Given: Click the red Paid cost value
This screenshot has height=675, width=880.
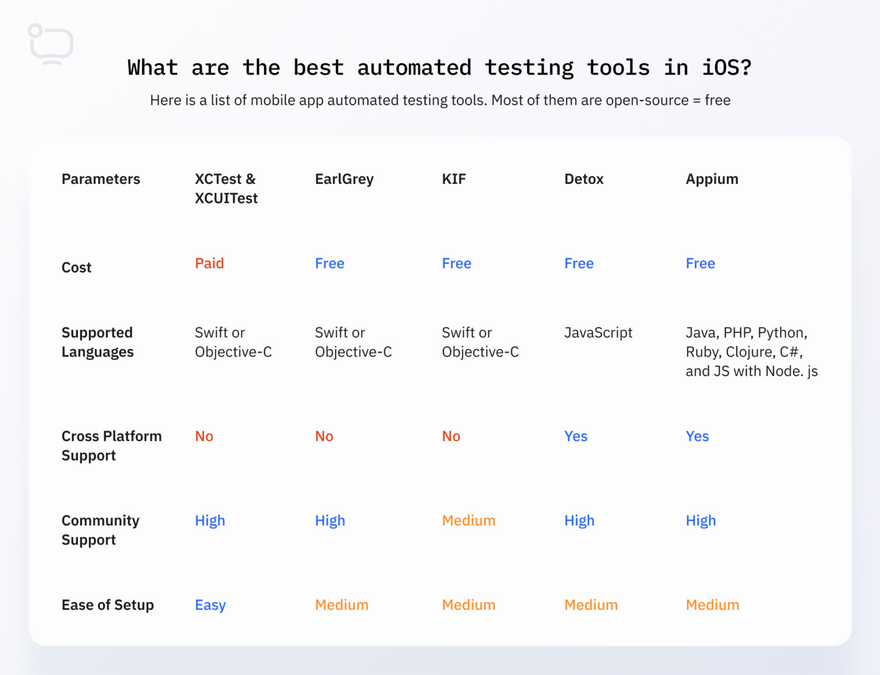Looking at the screenshot, I should 209,263.
